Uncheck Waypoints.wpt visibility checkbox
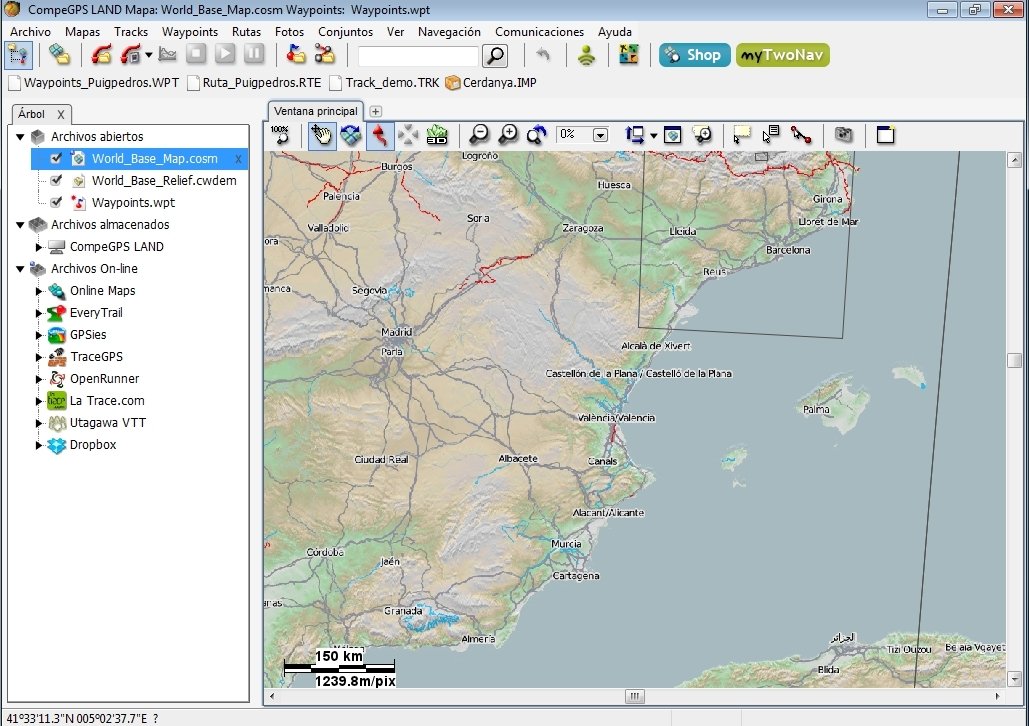The image size is (1029, 726). 56,202
